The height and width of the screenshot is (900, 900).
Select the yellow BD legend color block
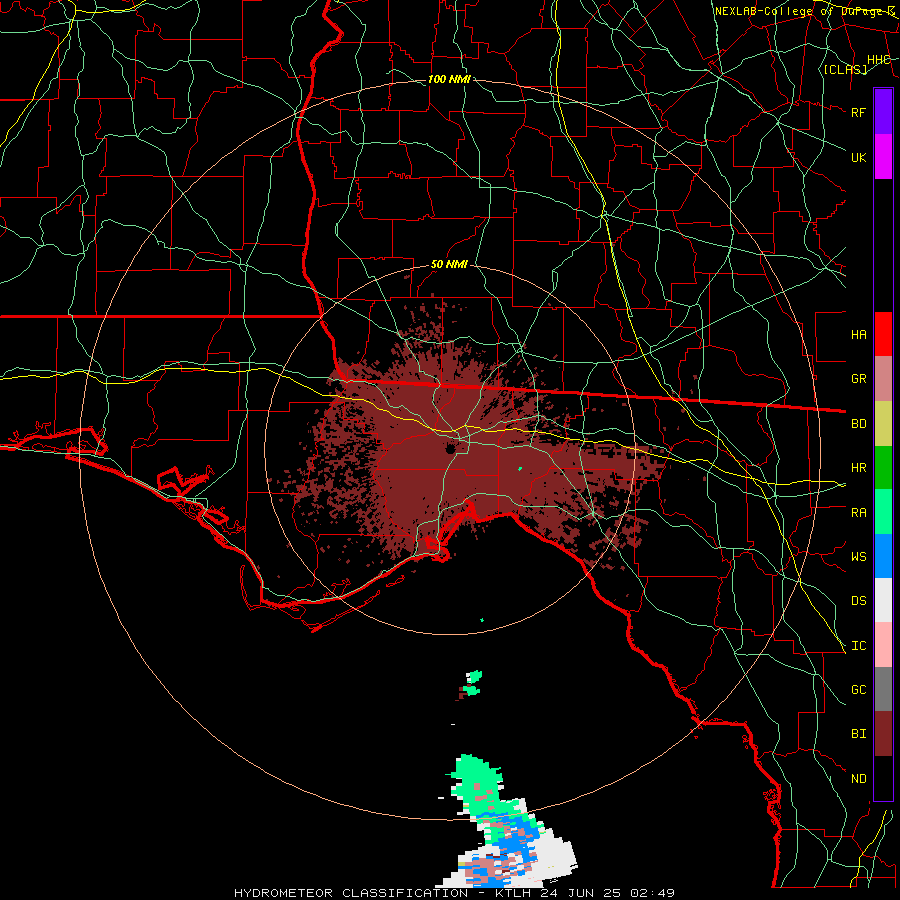coord(883,424)
